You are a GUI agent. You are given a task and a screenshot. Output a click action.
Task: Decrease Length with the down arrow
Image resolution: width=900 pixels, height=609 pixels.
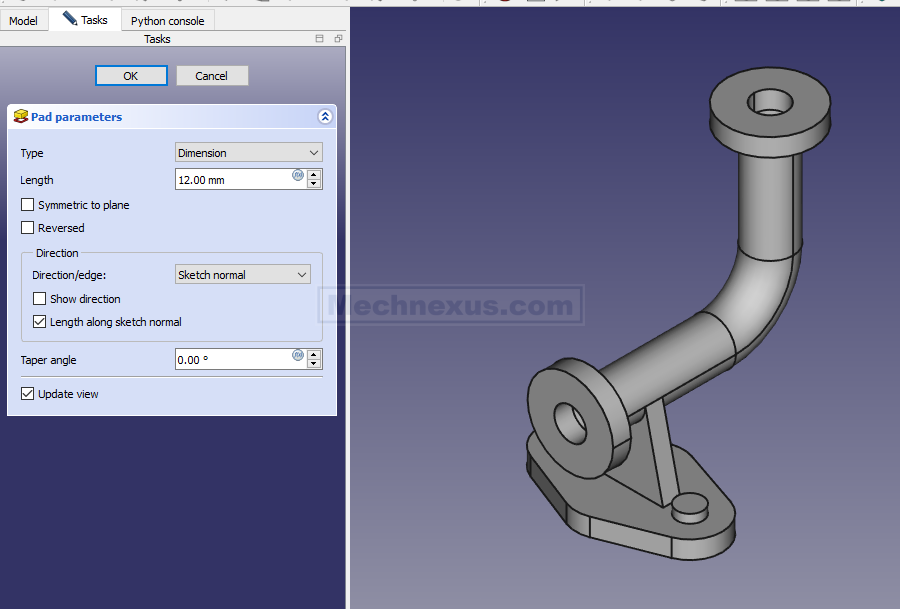pos(313,184)
